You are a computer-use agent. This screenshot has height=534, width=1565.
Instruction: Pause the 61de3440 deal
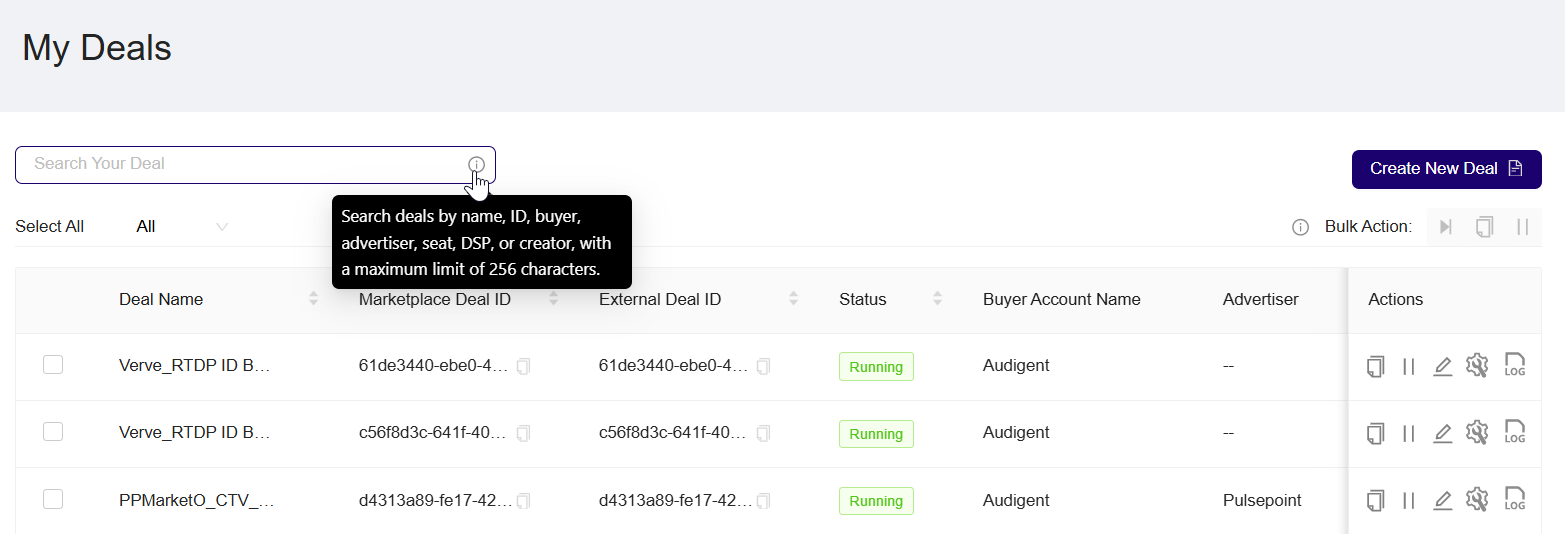click(x=1409, y=366)
